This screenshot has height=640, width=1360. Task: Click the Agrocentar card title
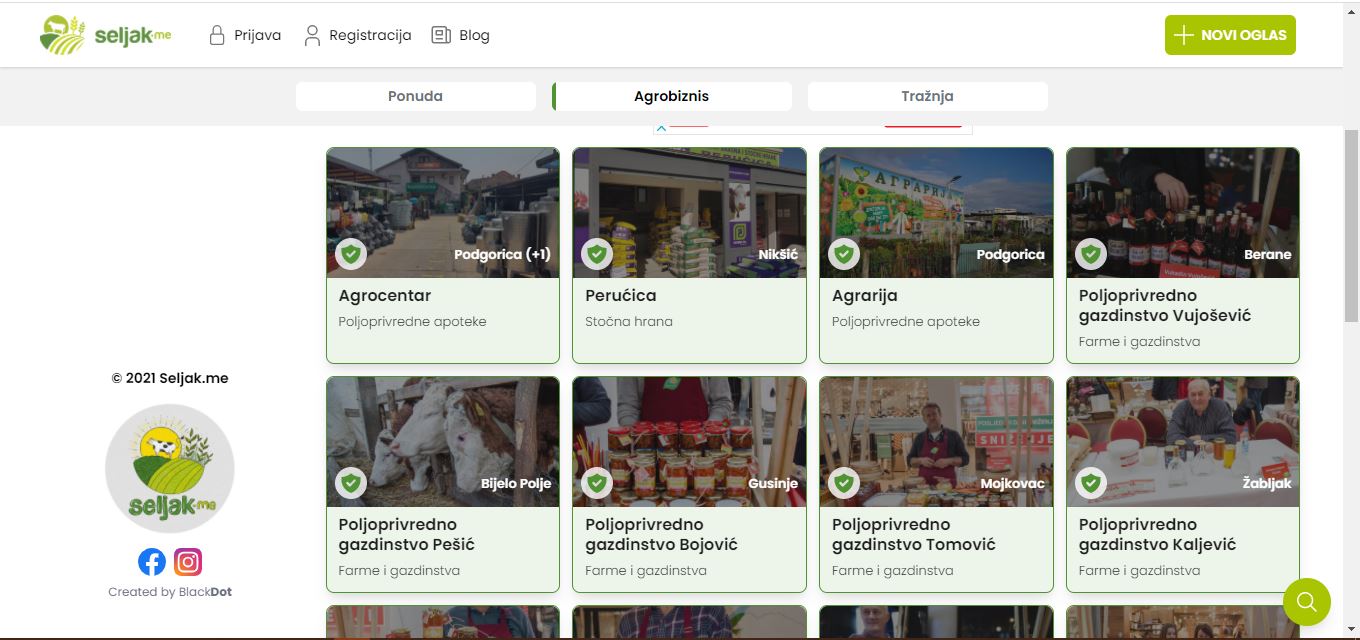pos(385,296)
